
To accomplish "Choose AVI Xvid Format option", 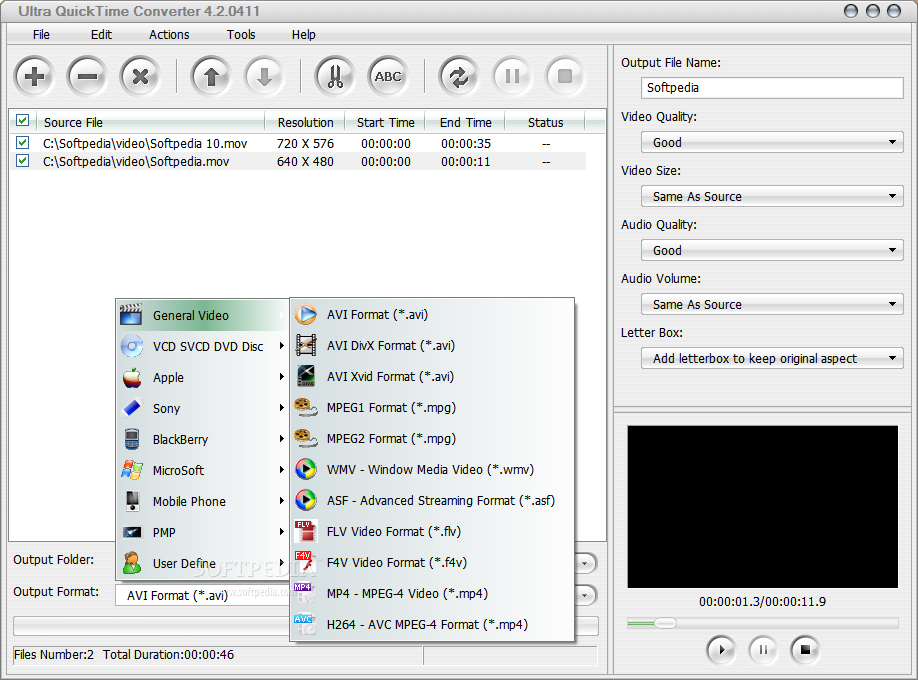I will 432,377.
